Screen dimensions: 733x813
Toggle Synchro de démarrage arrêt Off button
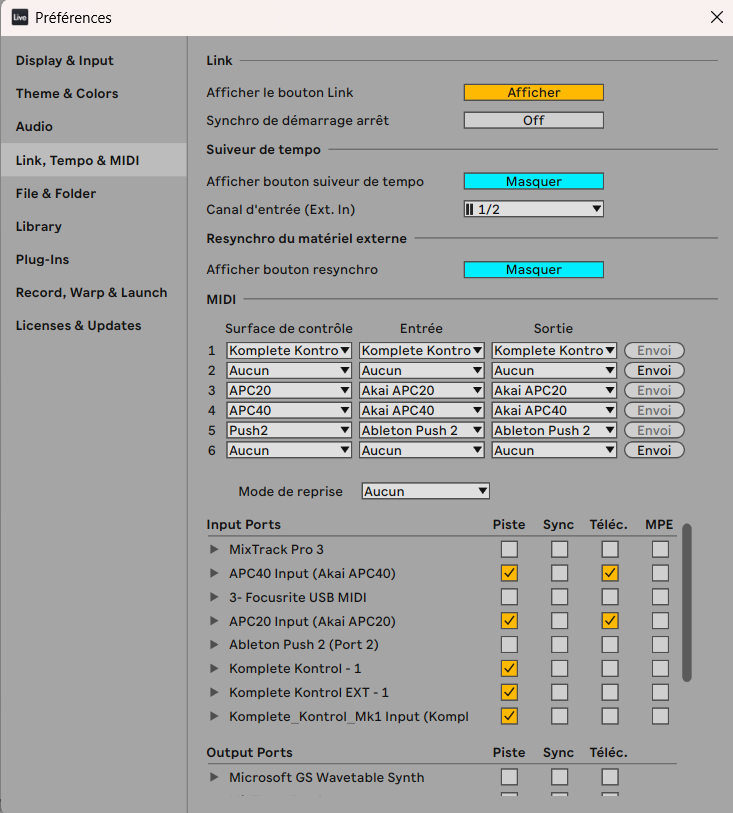click(533, 120)
